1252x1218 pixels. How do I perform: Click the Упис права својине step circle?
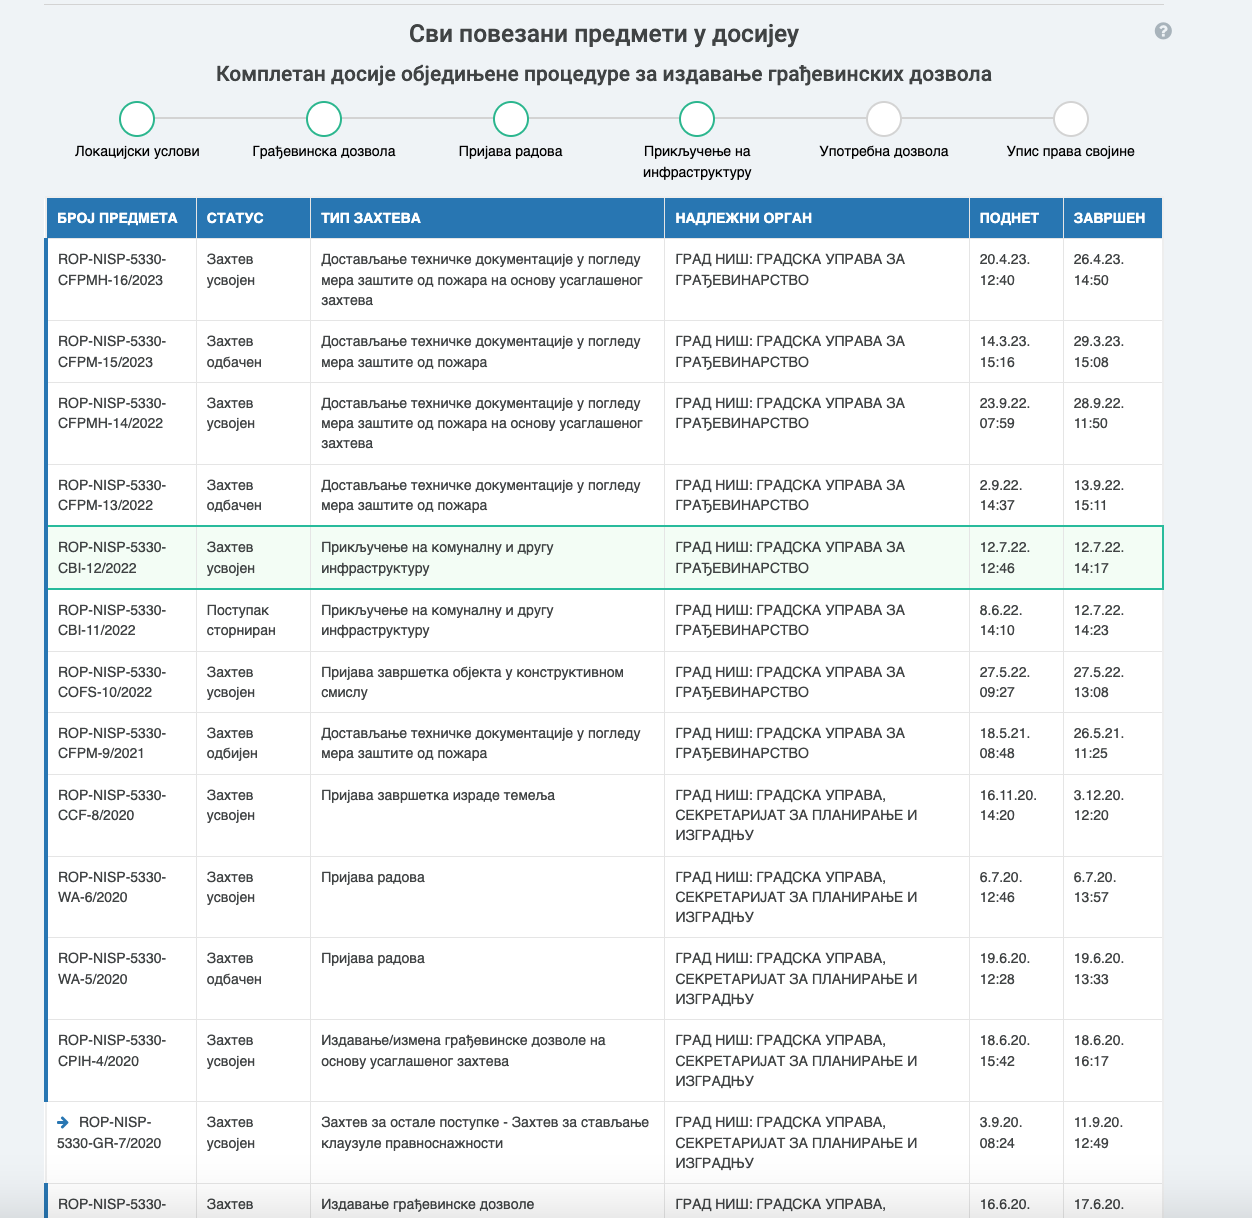coord(1070,119)
